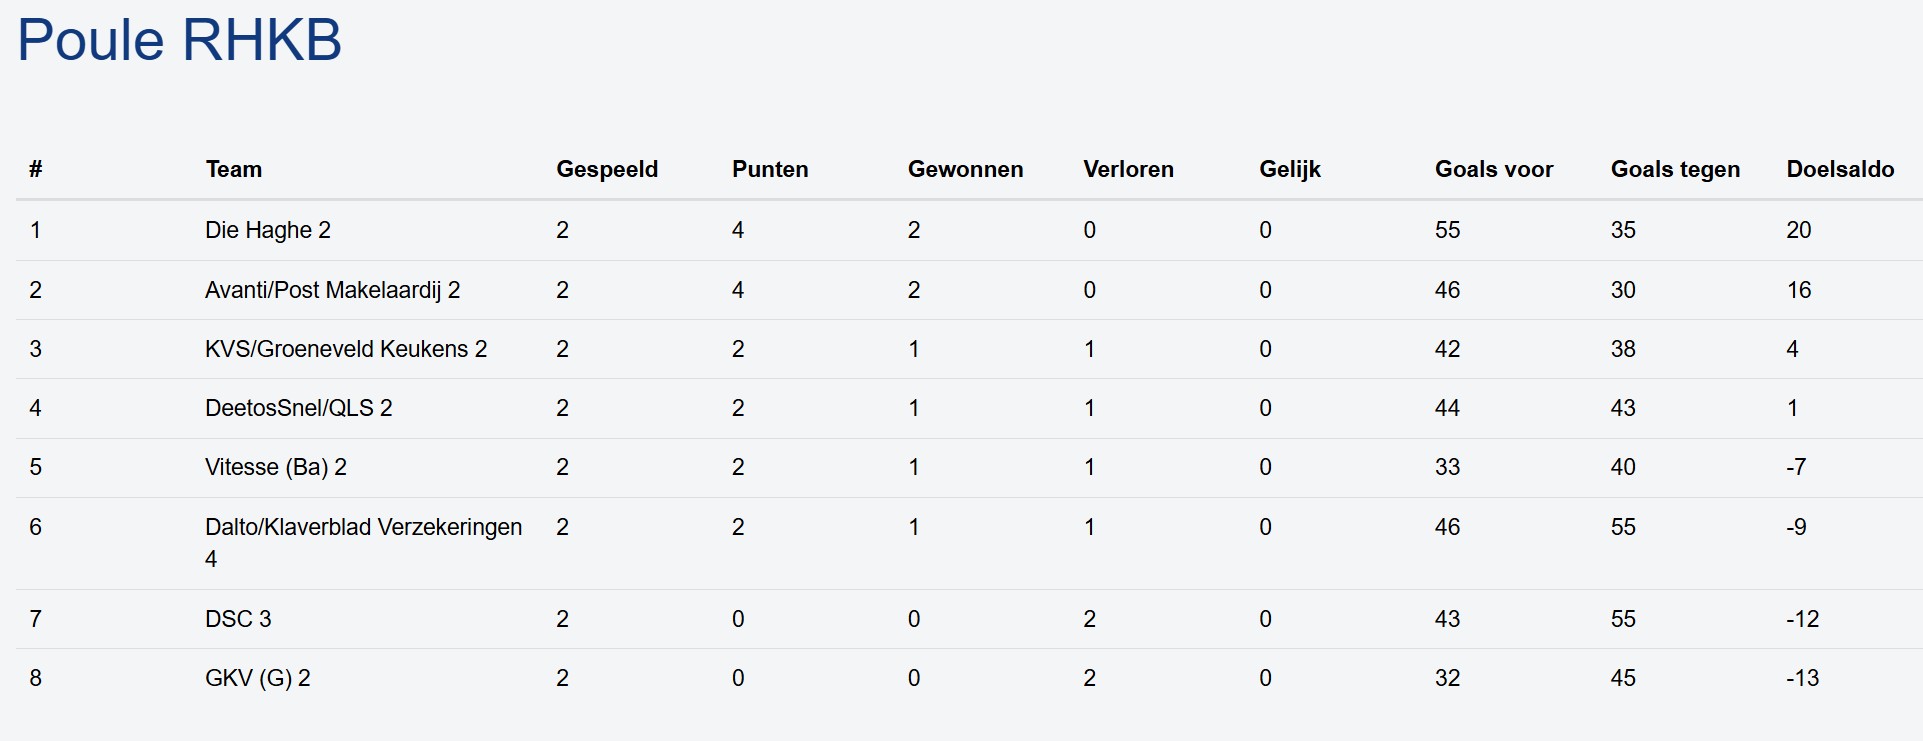Select the DeetosSnel/QLS 2 team
The width and height of the screenshot is (1923, 741).
[x=299, y=408]
